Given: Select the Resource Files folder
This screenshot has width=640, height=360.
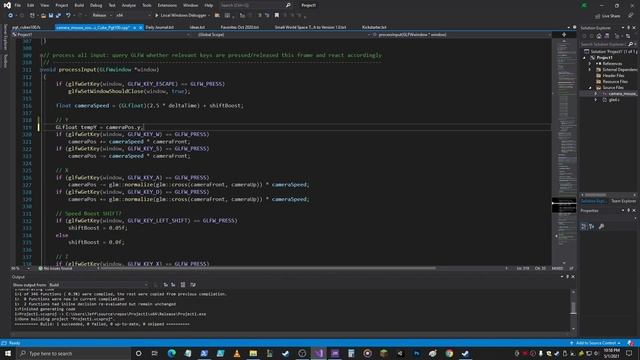Looking at the screenshot, I should pyautogui.click(x=612, y=82).
